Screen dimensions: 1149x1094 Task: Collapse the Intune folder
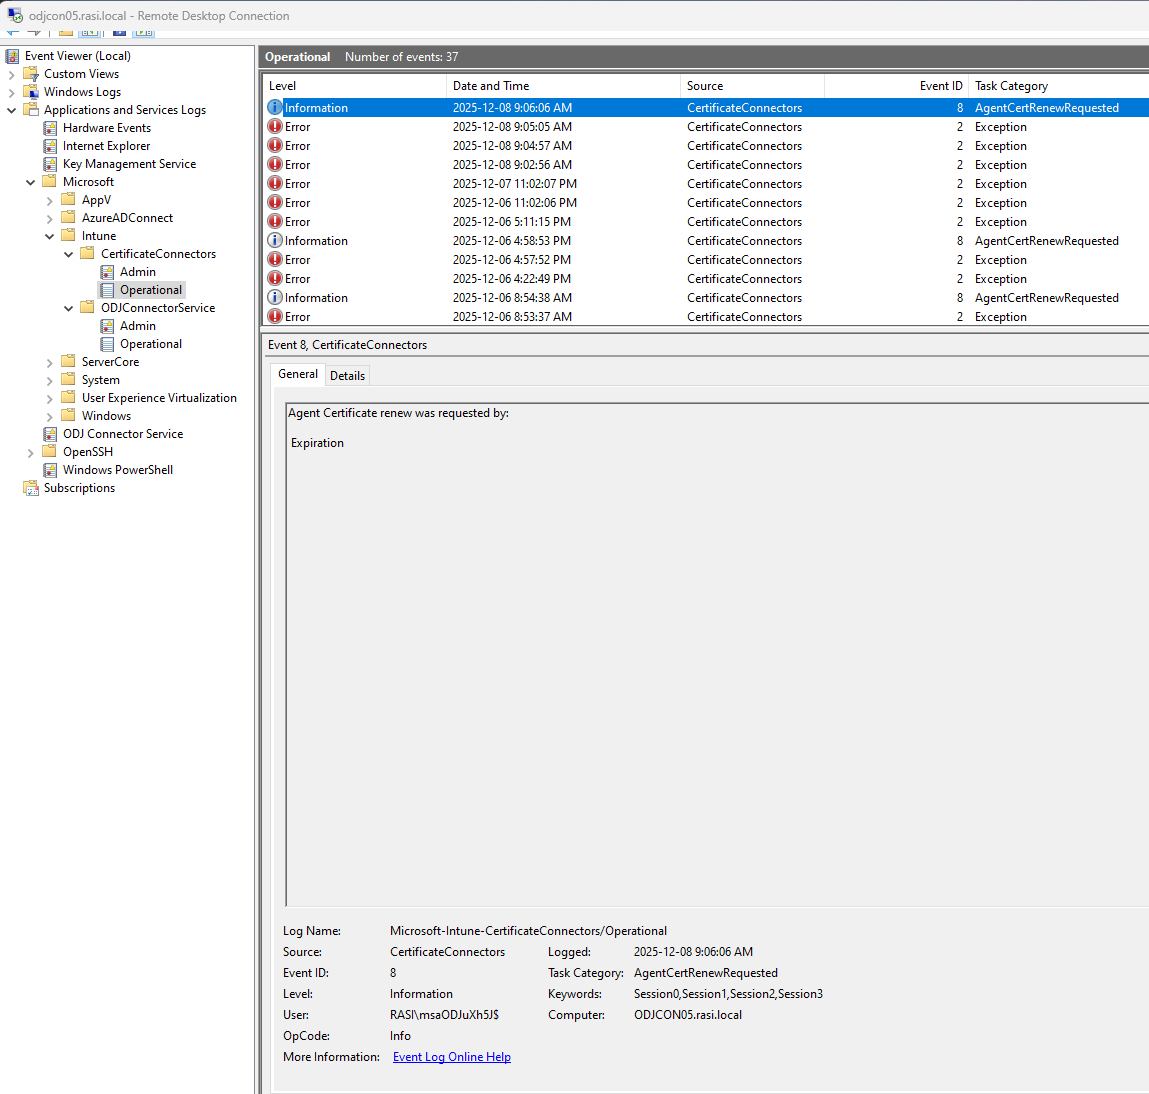tap(50, 236)
